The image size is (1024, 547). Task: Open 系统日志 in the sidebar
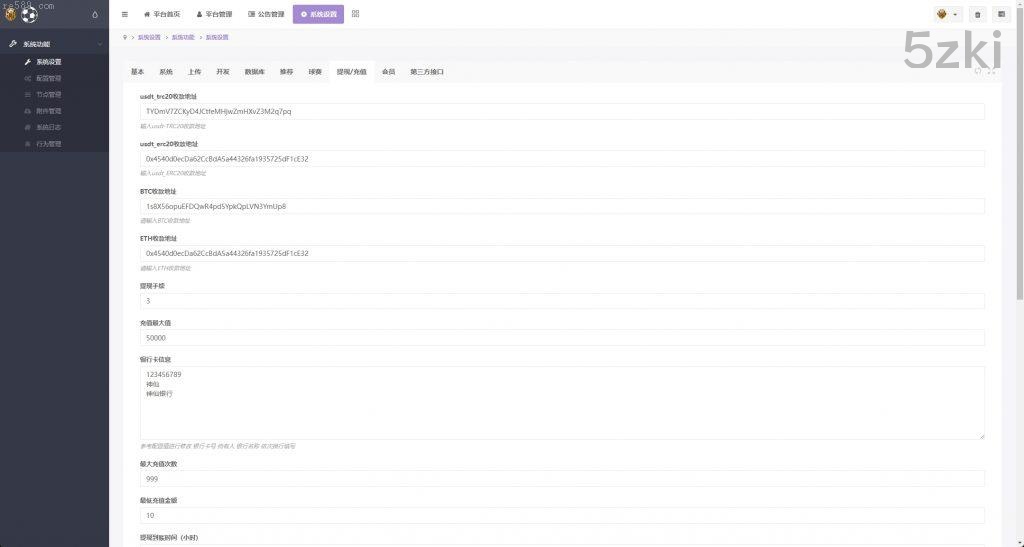click(48, 127)
